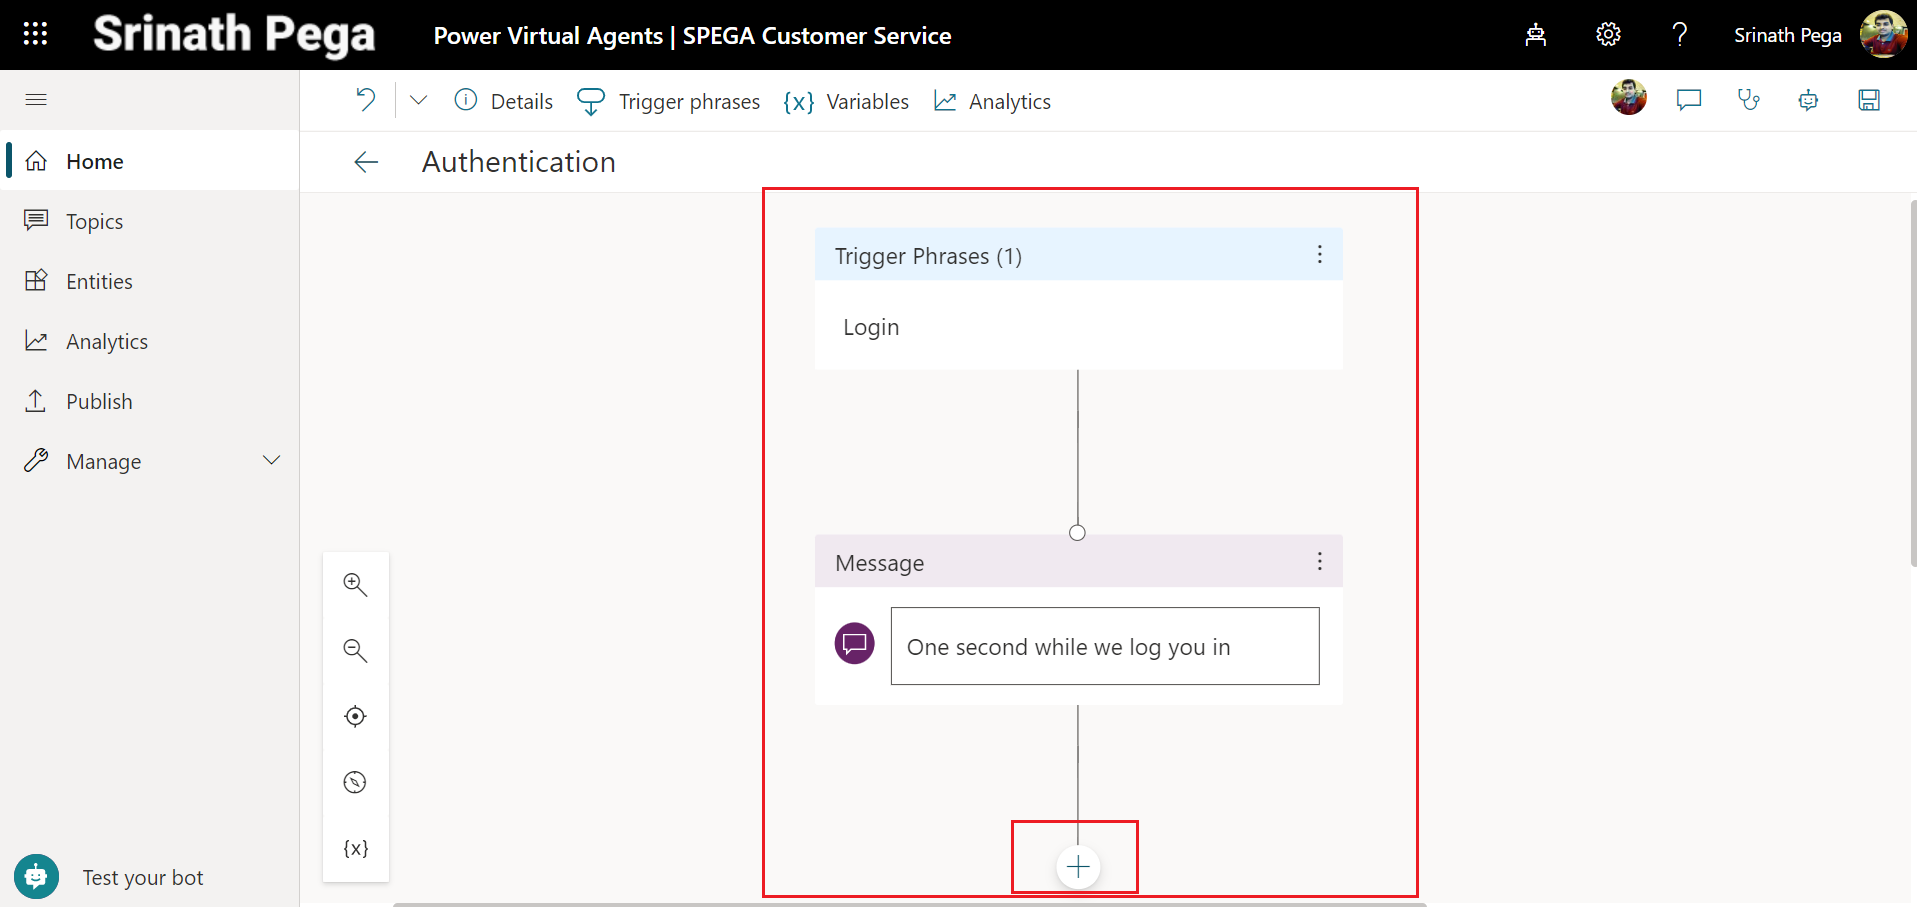Click the center canvas target icon
1917x907 pixels.
[x=355, y=716]
